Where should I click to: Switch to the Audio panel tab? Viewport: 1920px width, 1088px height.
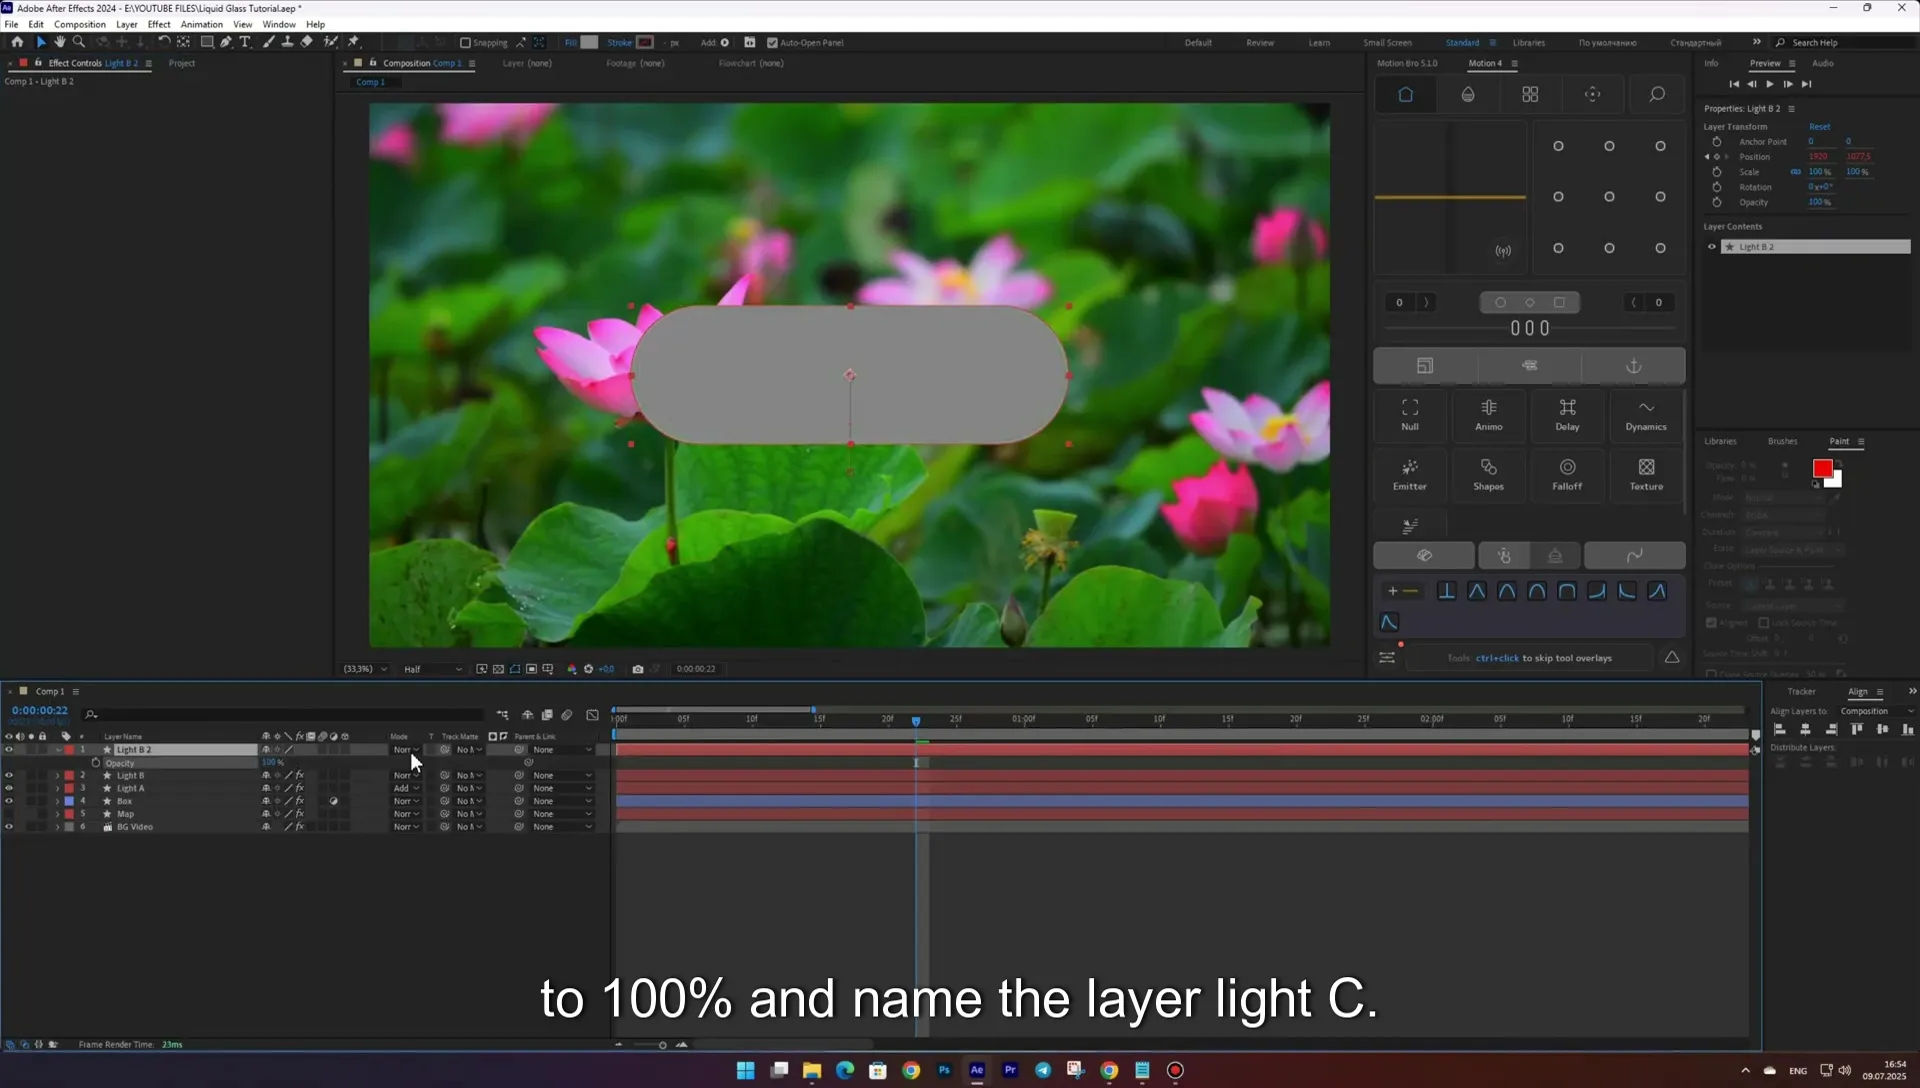click(x=1822, y=63)
